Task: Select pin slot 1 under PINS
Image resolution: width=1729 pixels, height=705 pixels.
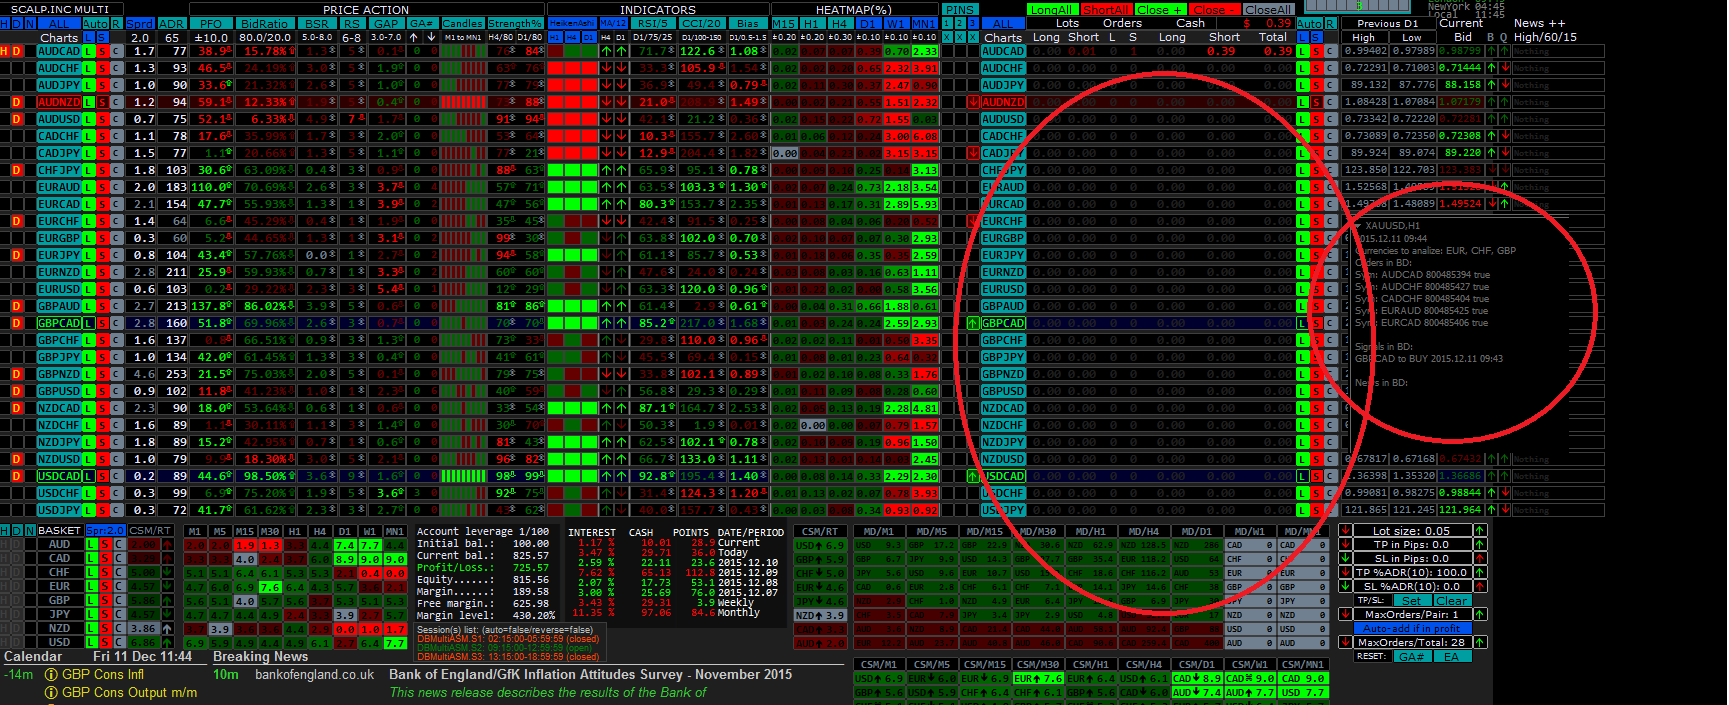Action: pos(947,23)
